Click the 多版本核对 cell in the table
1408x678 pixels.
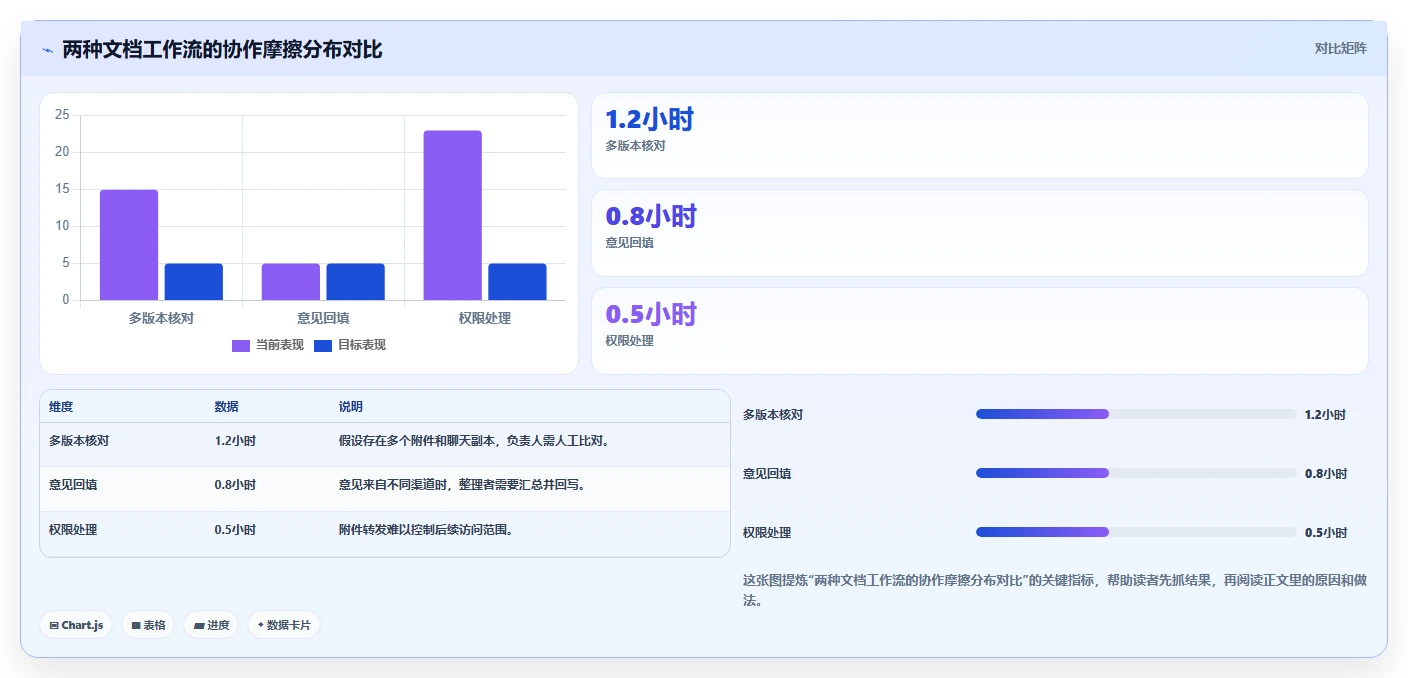pos(79,440)
